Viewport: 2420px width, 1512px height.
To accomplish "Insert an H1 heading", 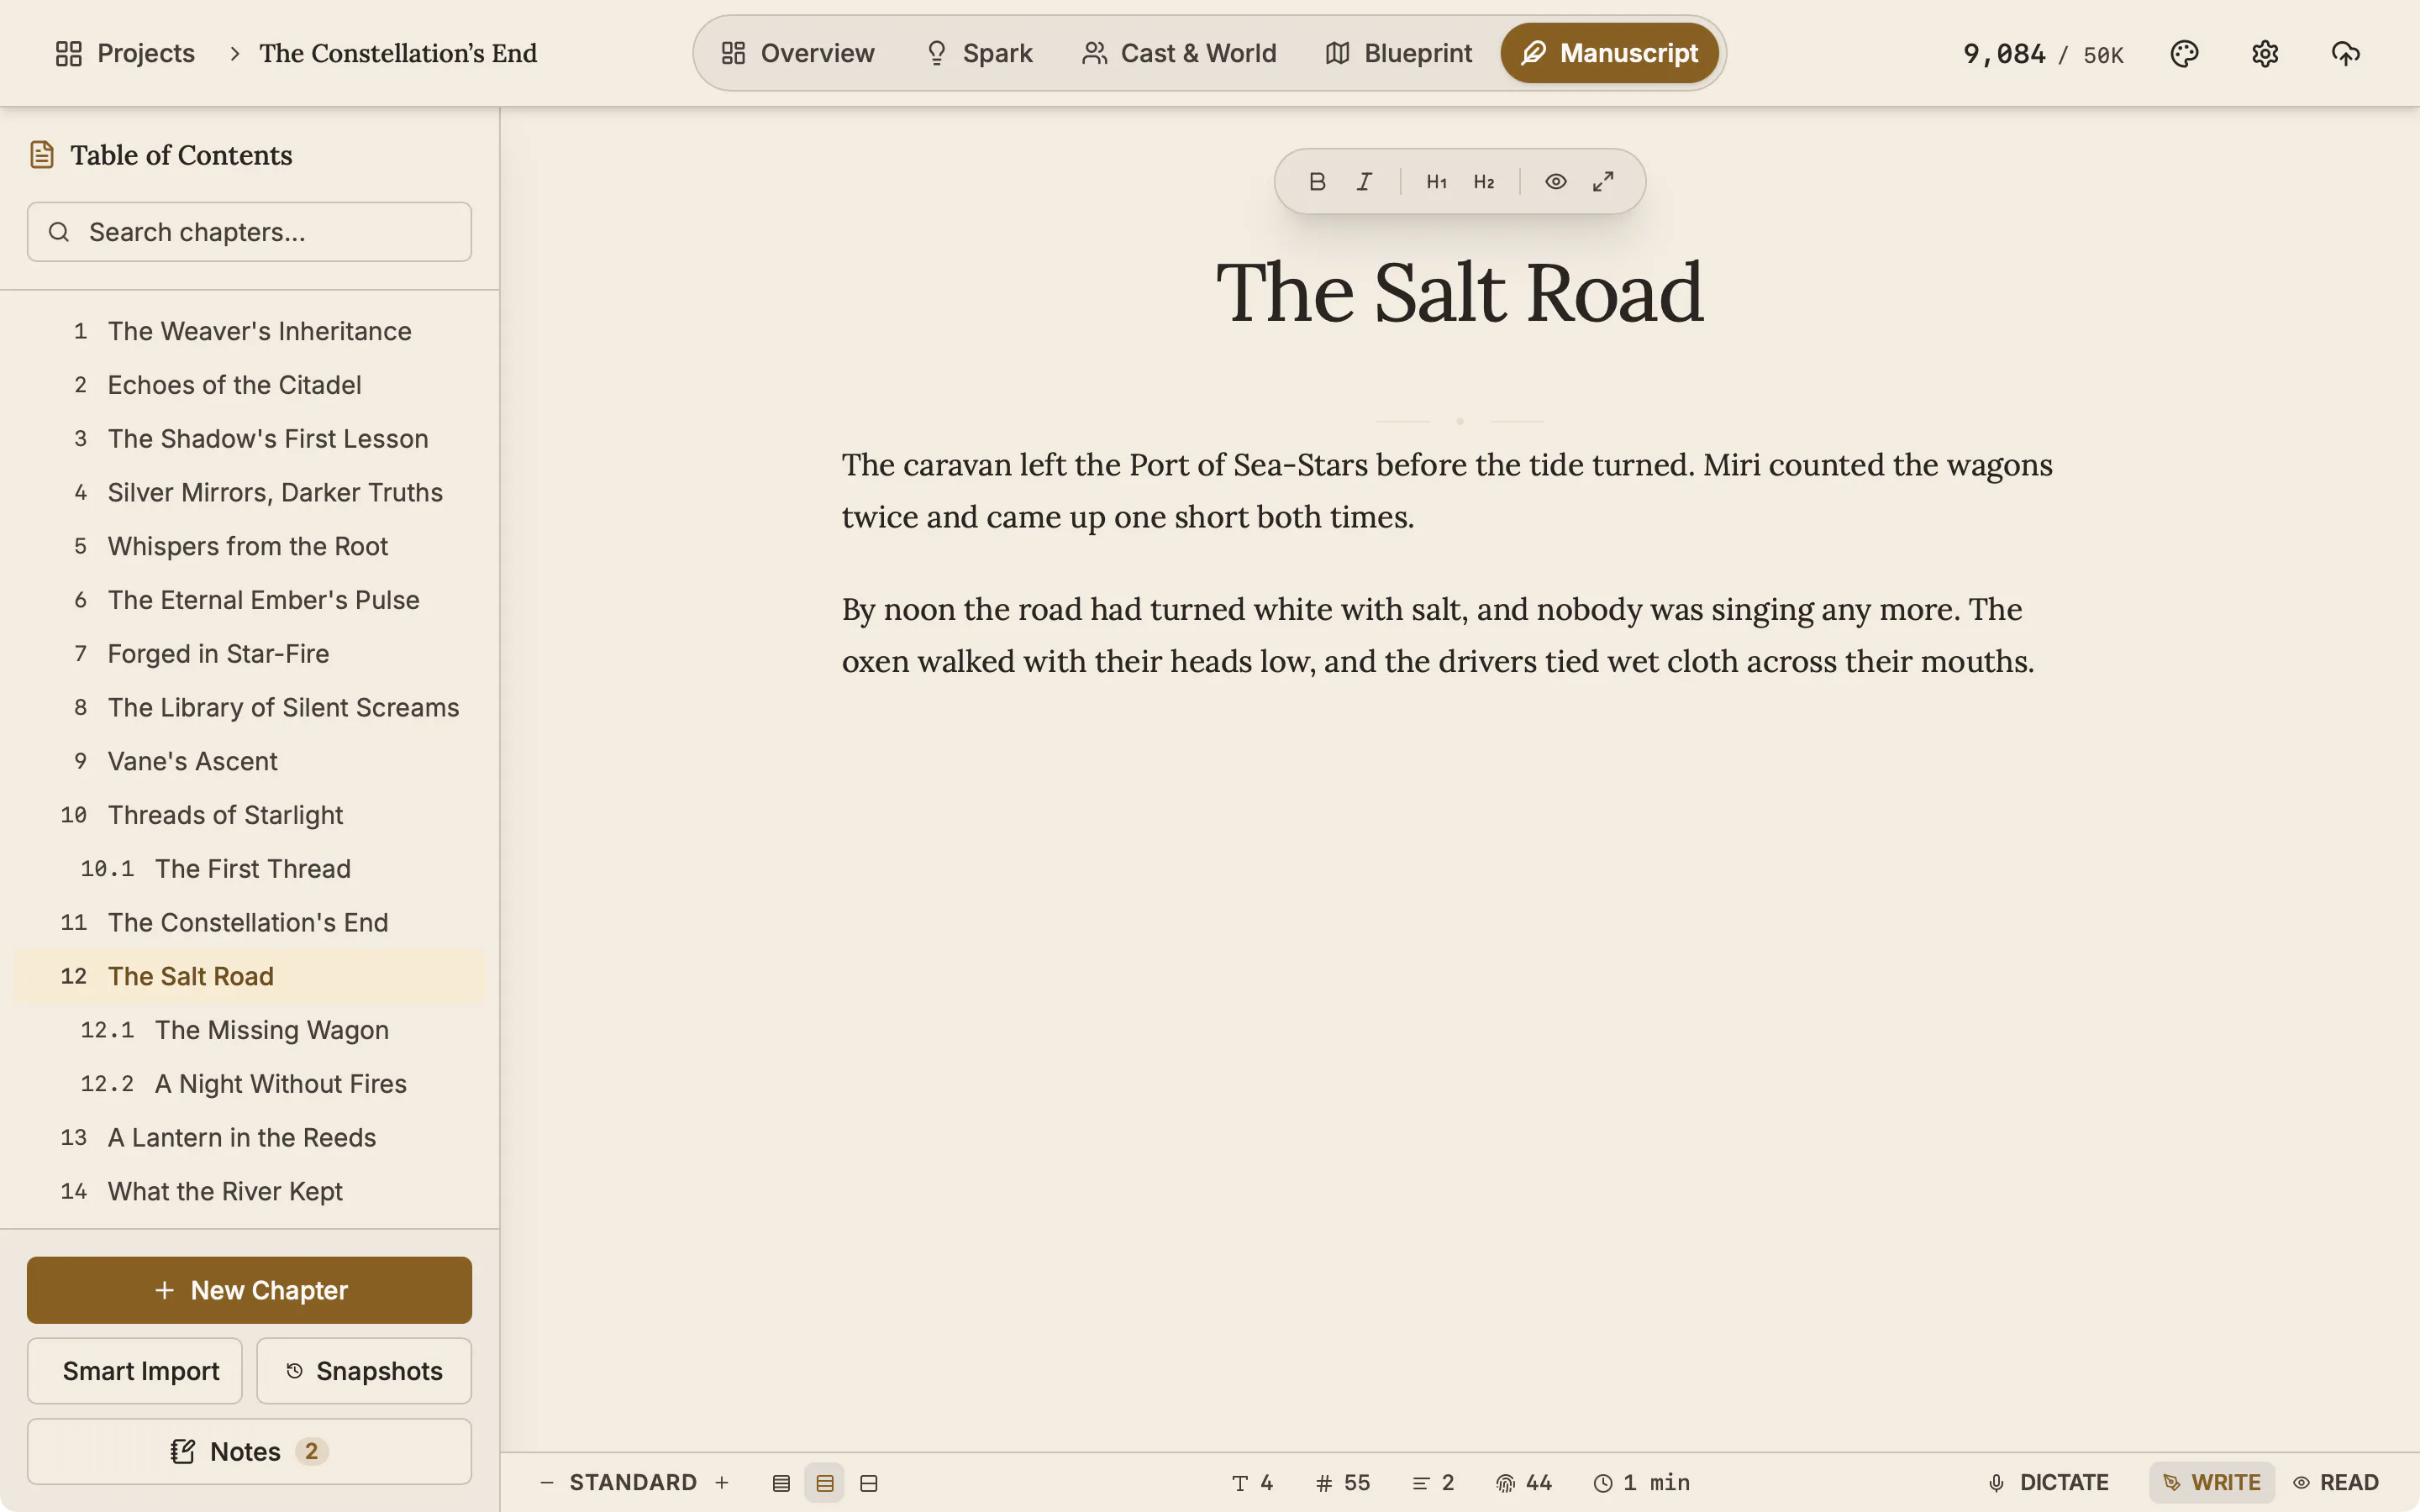I will (1436, 181).
